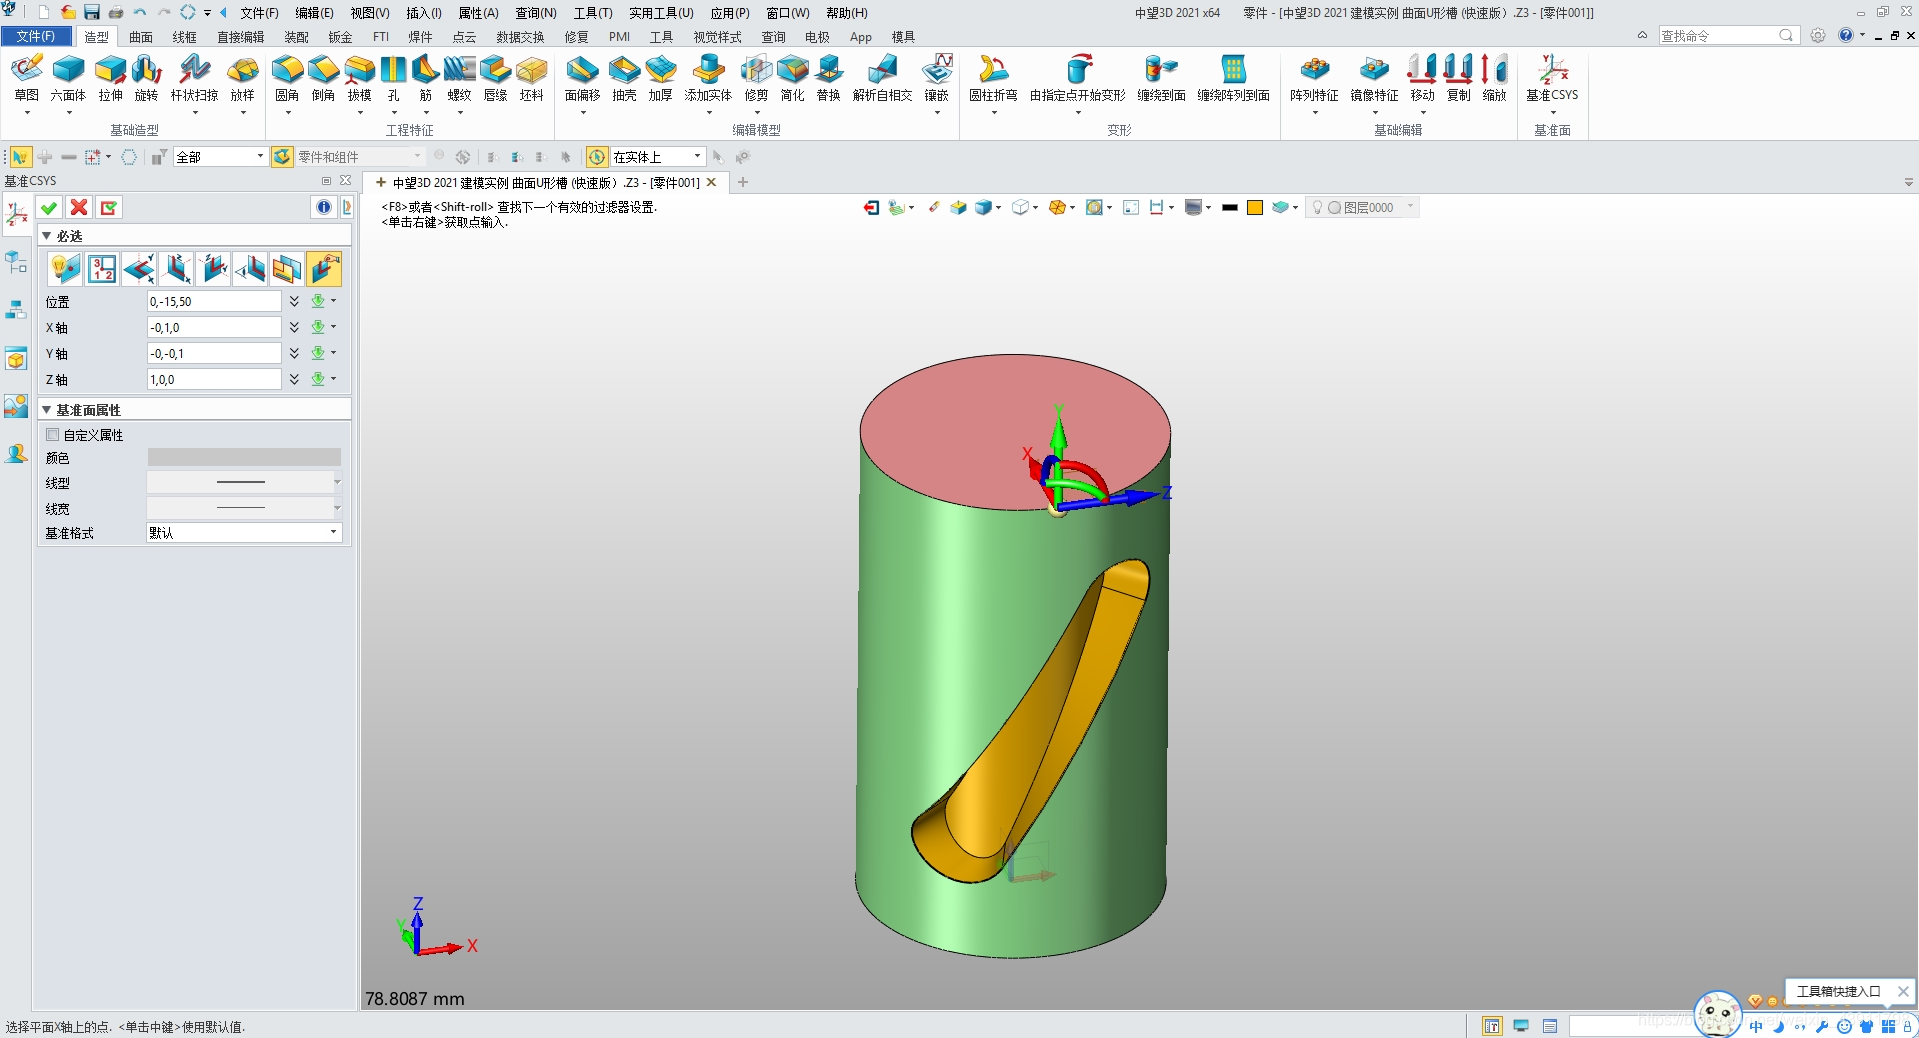
Task: Add a new document tab with plus
Action: click(x=743, y=182)
